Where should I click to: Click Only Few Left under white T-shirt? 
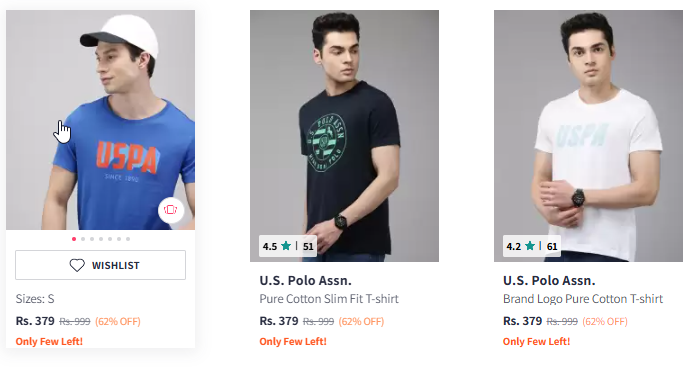tap(537, 341)
